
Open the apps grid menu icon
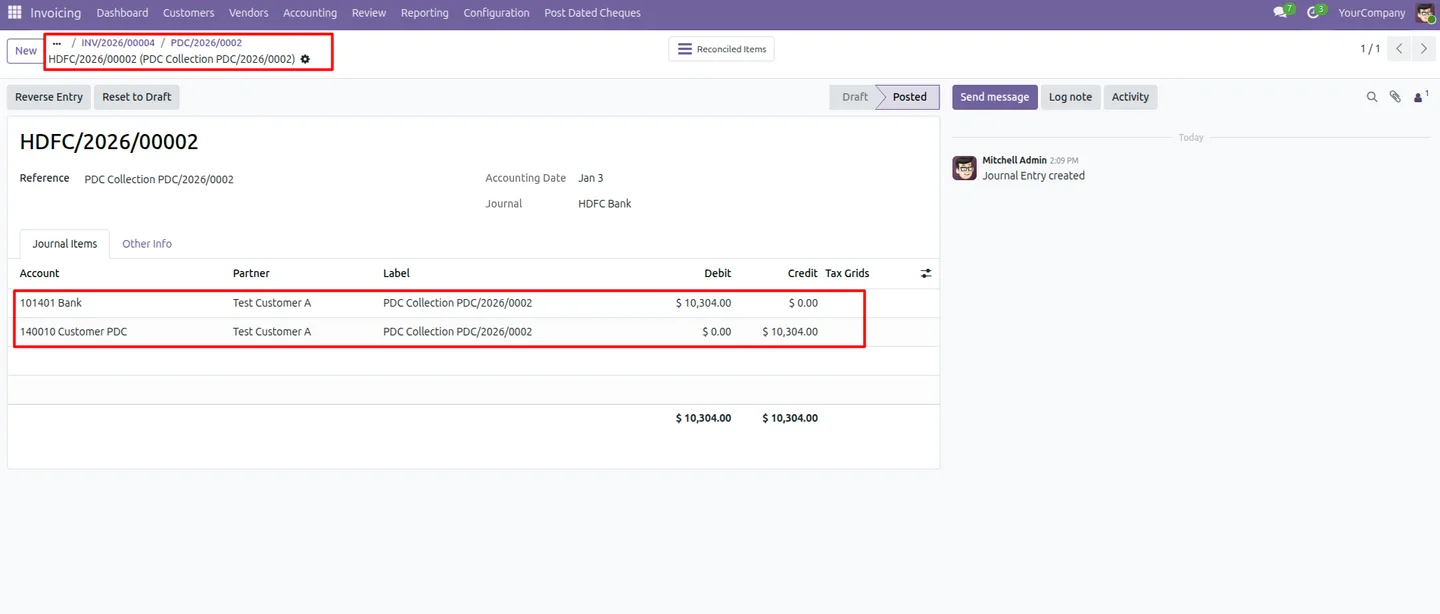point(15,13)
